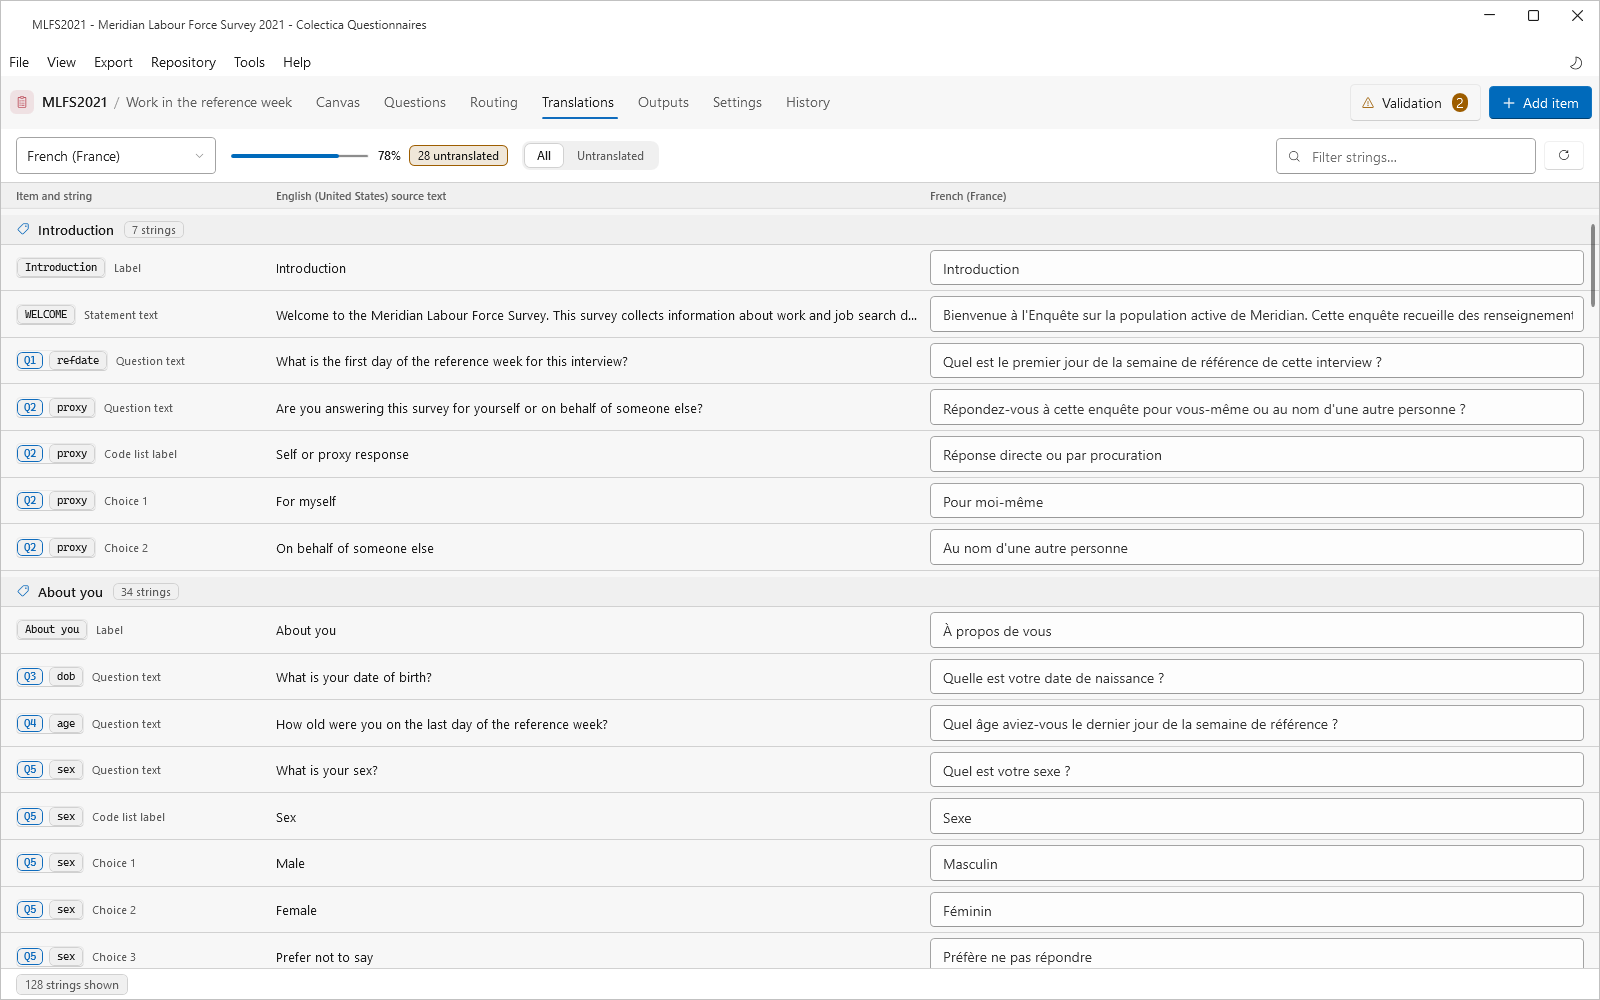Click Work in the reference week breadcrumb
The height and width of the screenshot is (1000, 1600).
coord(209,102)
